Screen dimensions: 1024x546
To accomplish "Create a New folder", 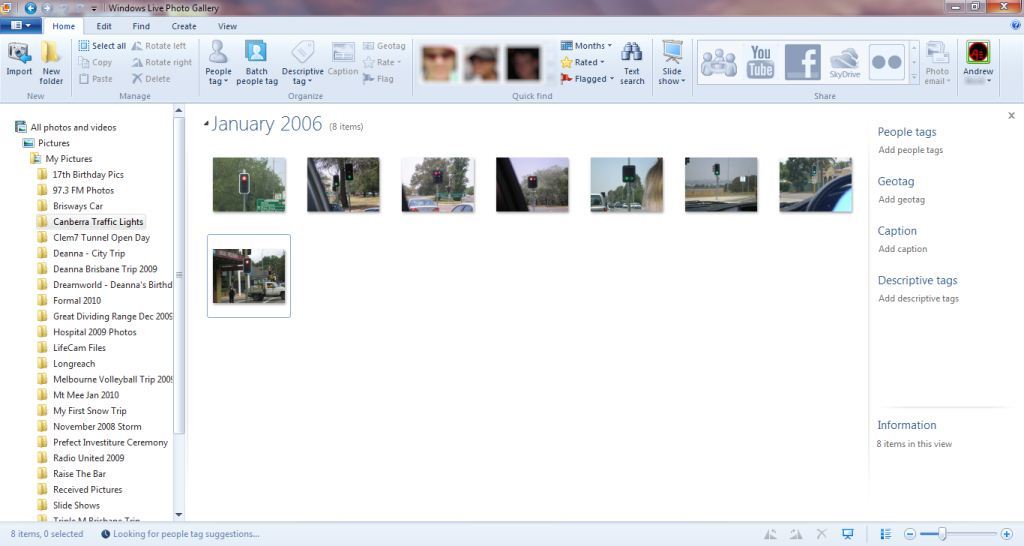I will tap(51, 63).
